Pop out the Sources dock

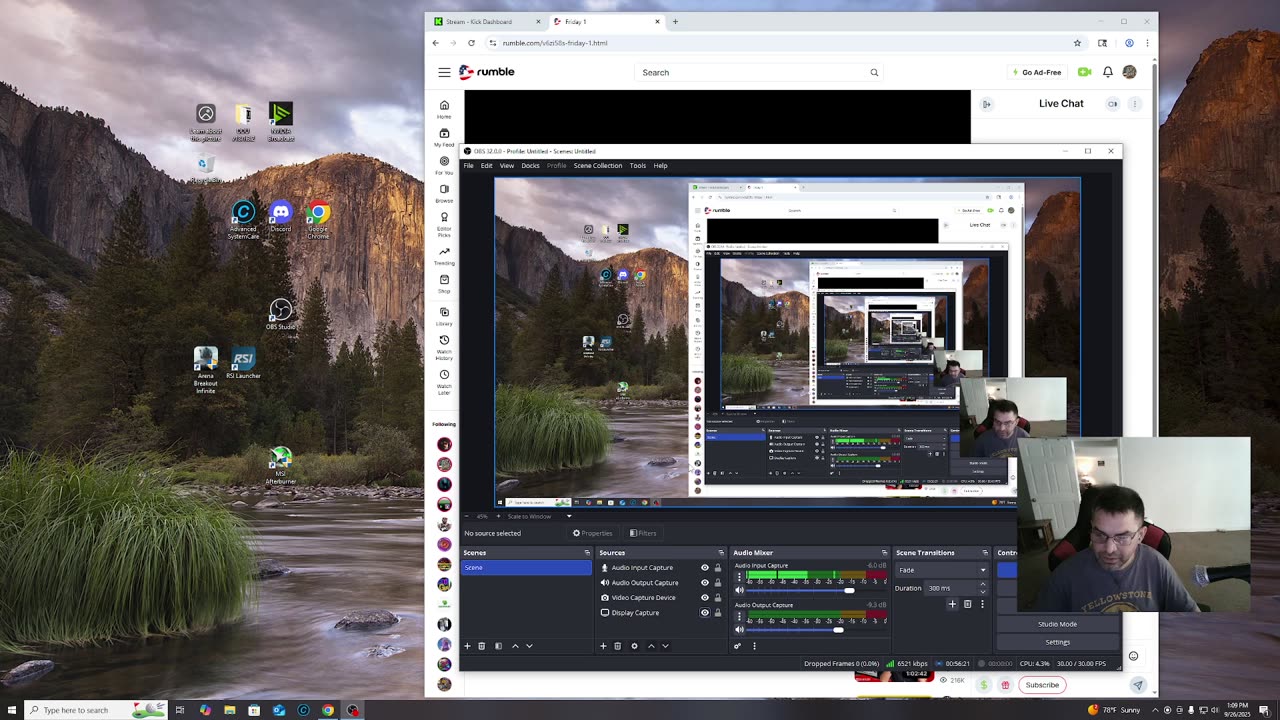click(x=721, y=553)
